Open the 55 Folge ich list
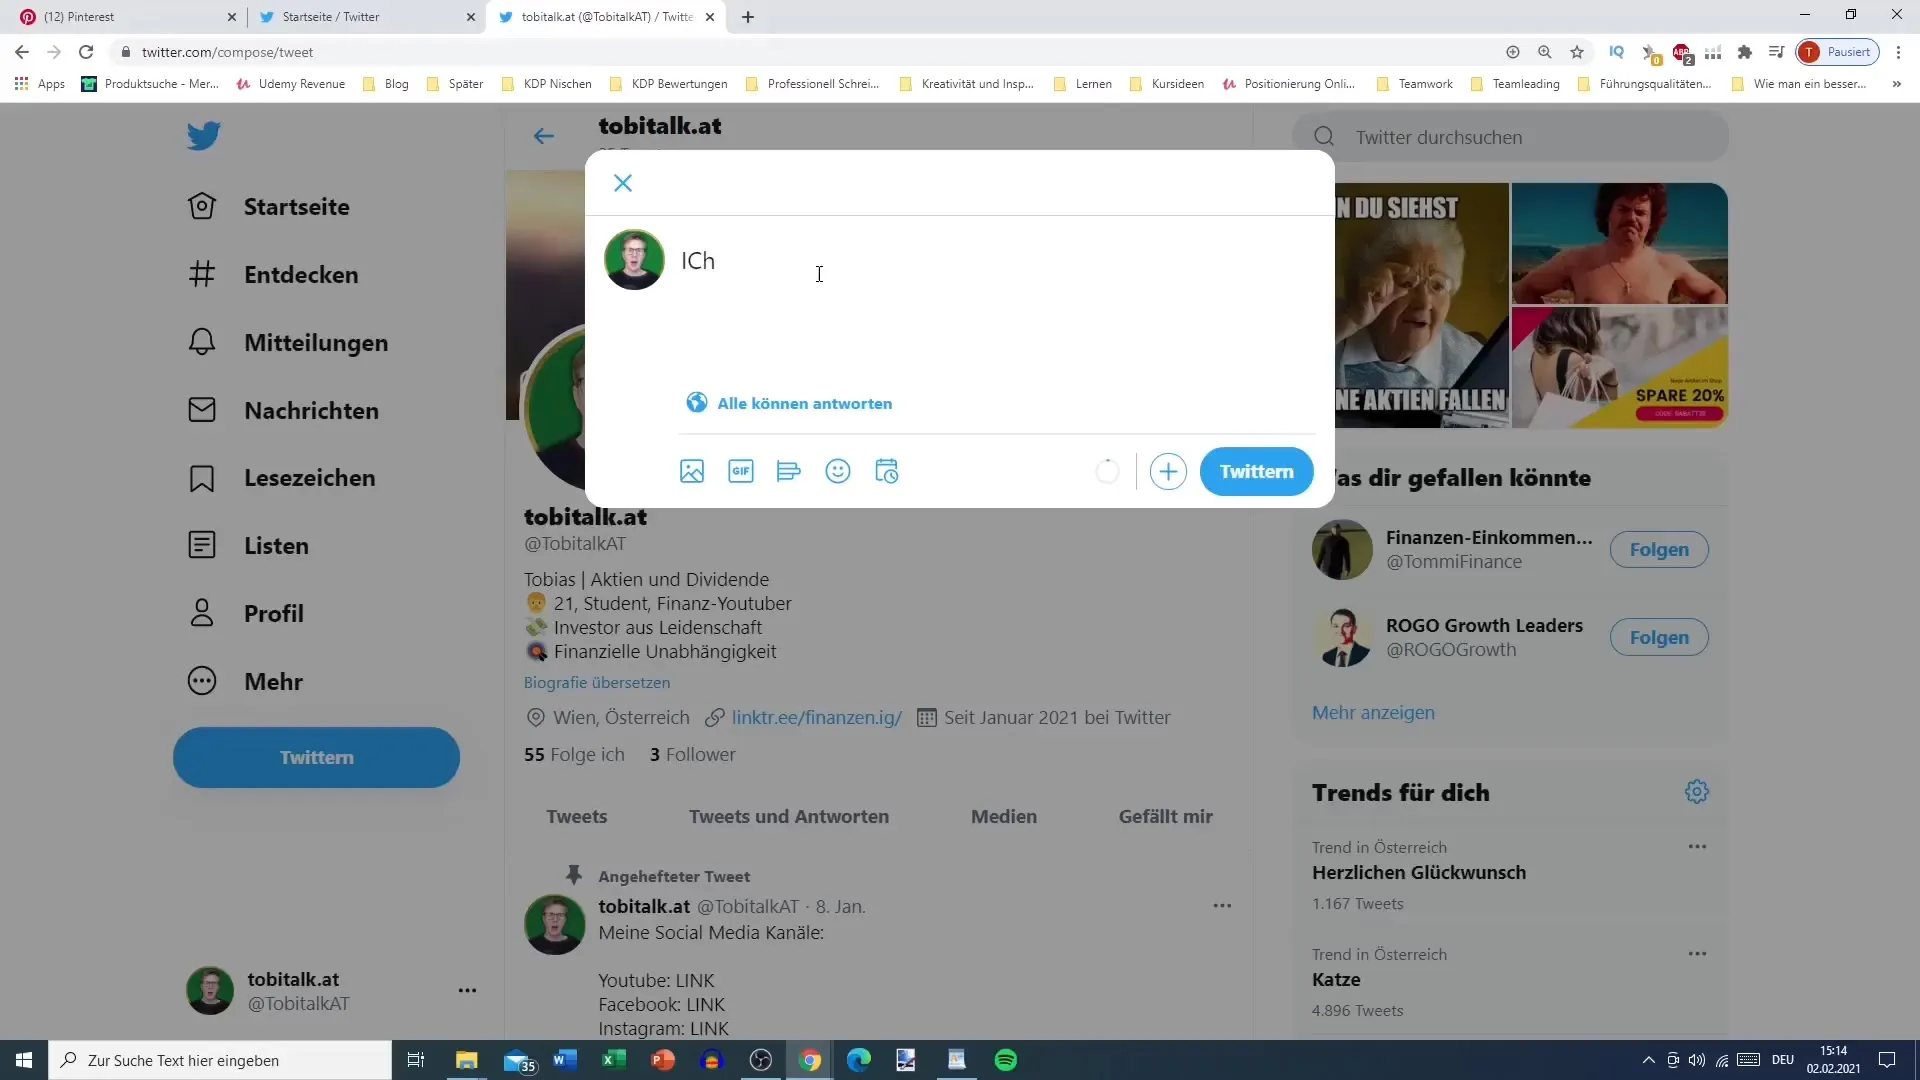This screenshot has width=1920, height=1080. [x=574, y=755]
